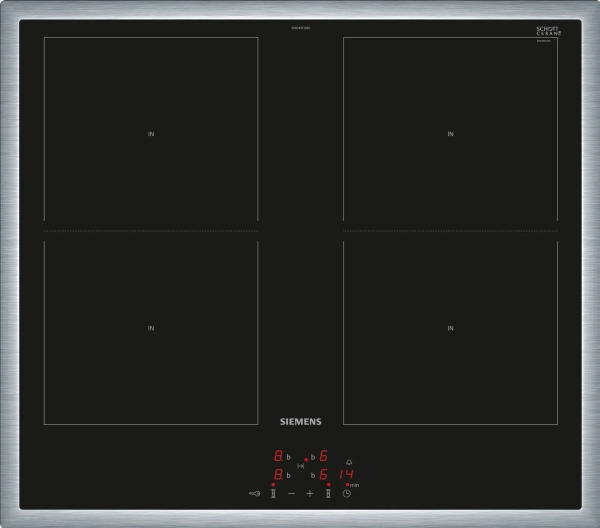The height and width of the screenshot is (528, 600).
Task: Touch the IN marker on rear right zone
Action: (x=450, y=134)
